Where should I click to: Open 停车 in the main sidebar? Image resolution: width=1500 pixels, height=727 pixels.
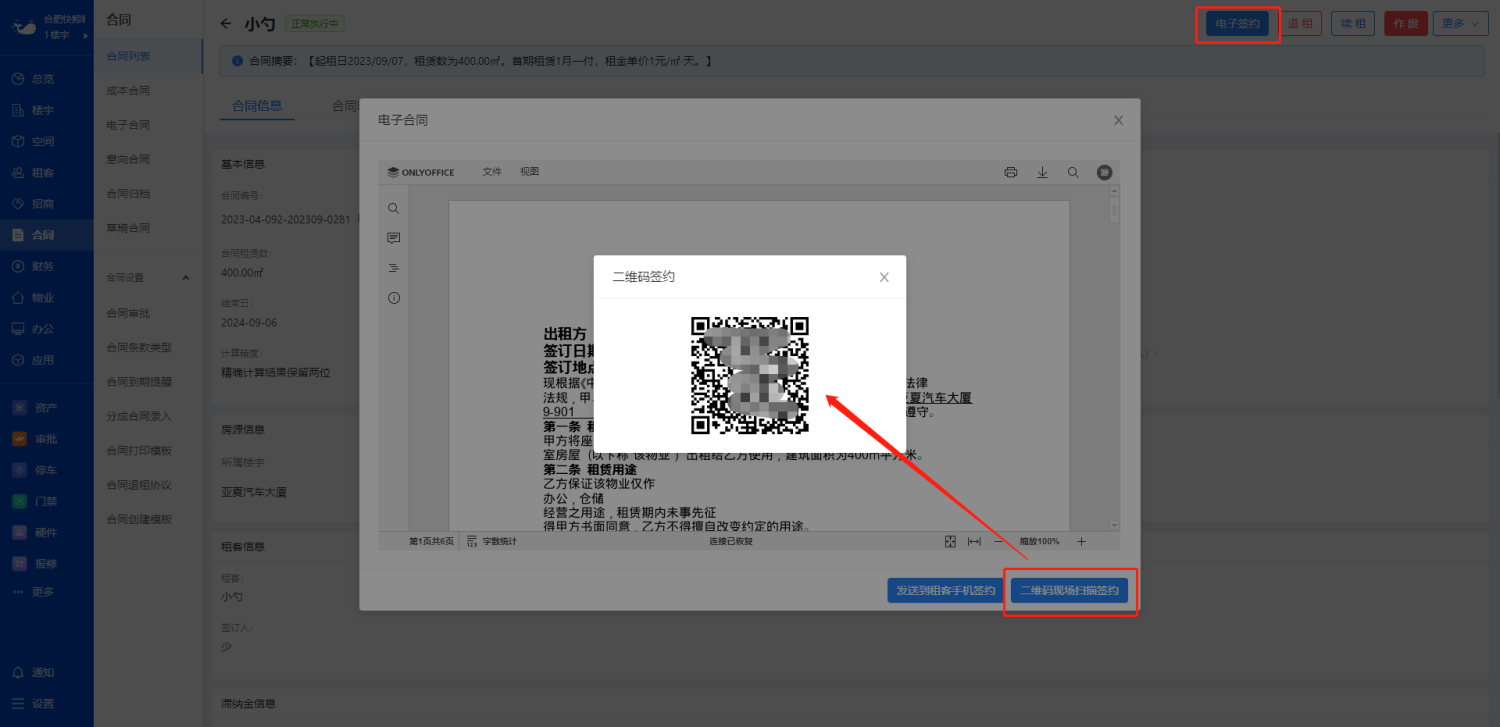[x=47, y=469]
